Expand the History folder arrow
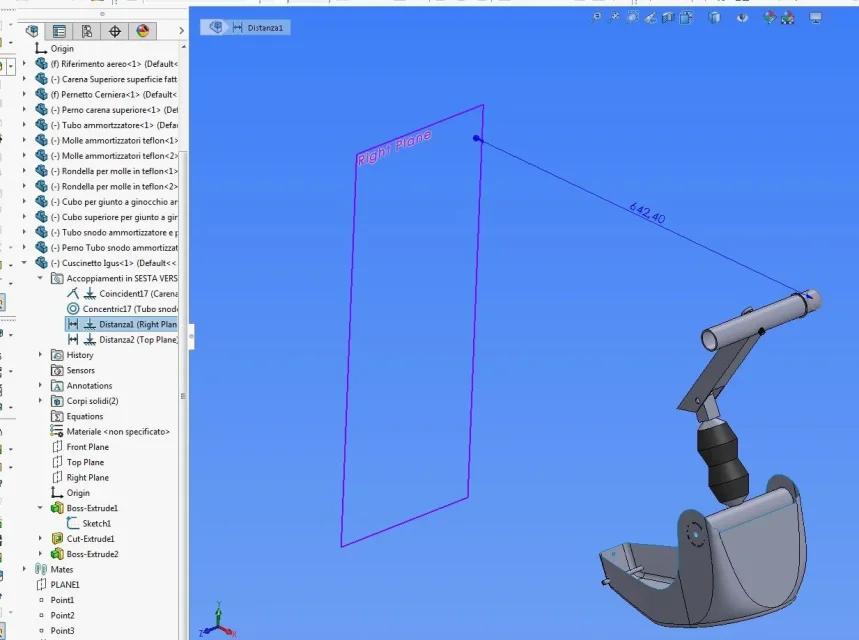Image resolution: width=859 pixels, height=640 pixels. coord(41,355)
